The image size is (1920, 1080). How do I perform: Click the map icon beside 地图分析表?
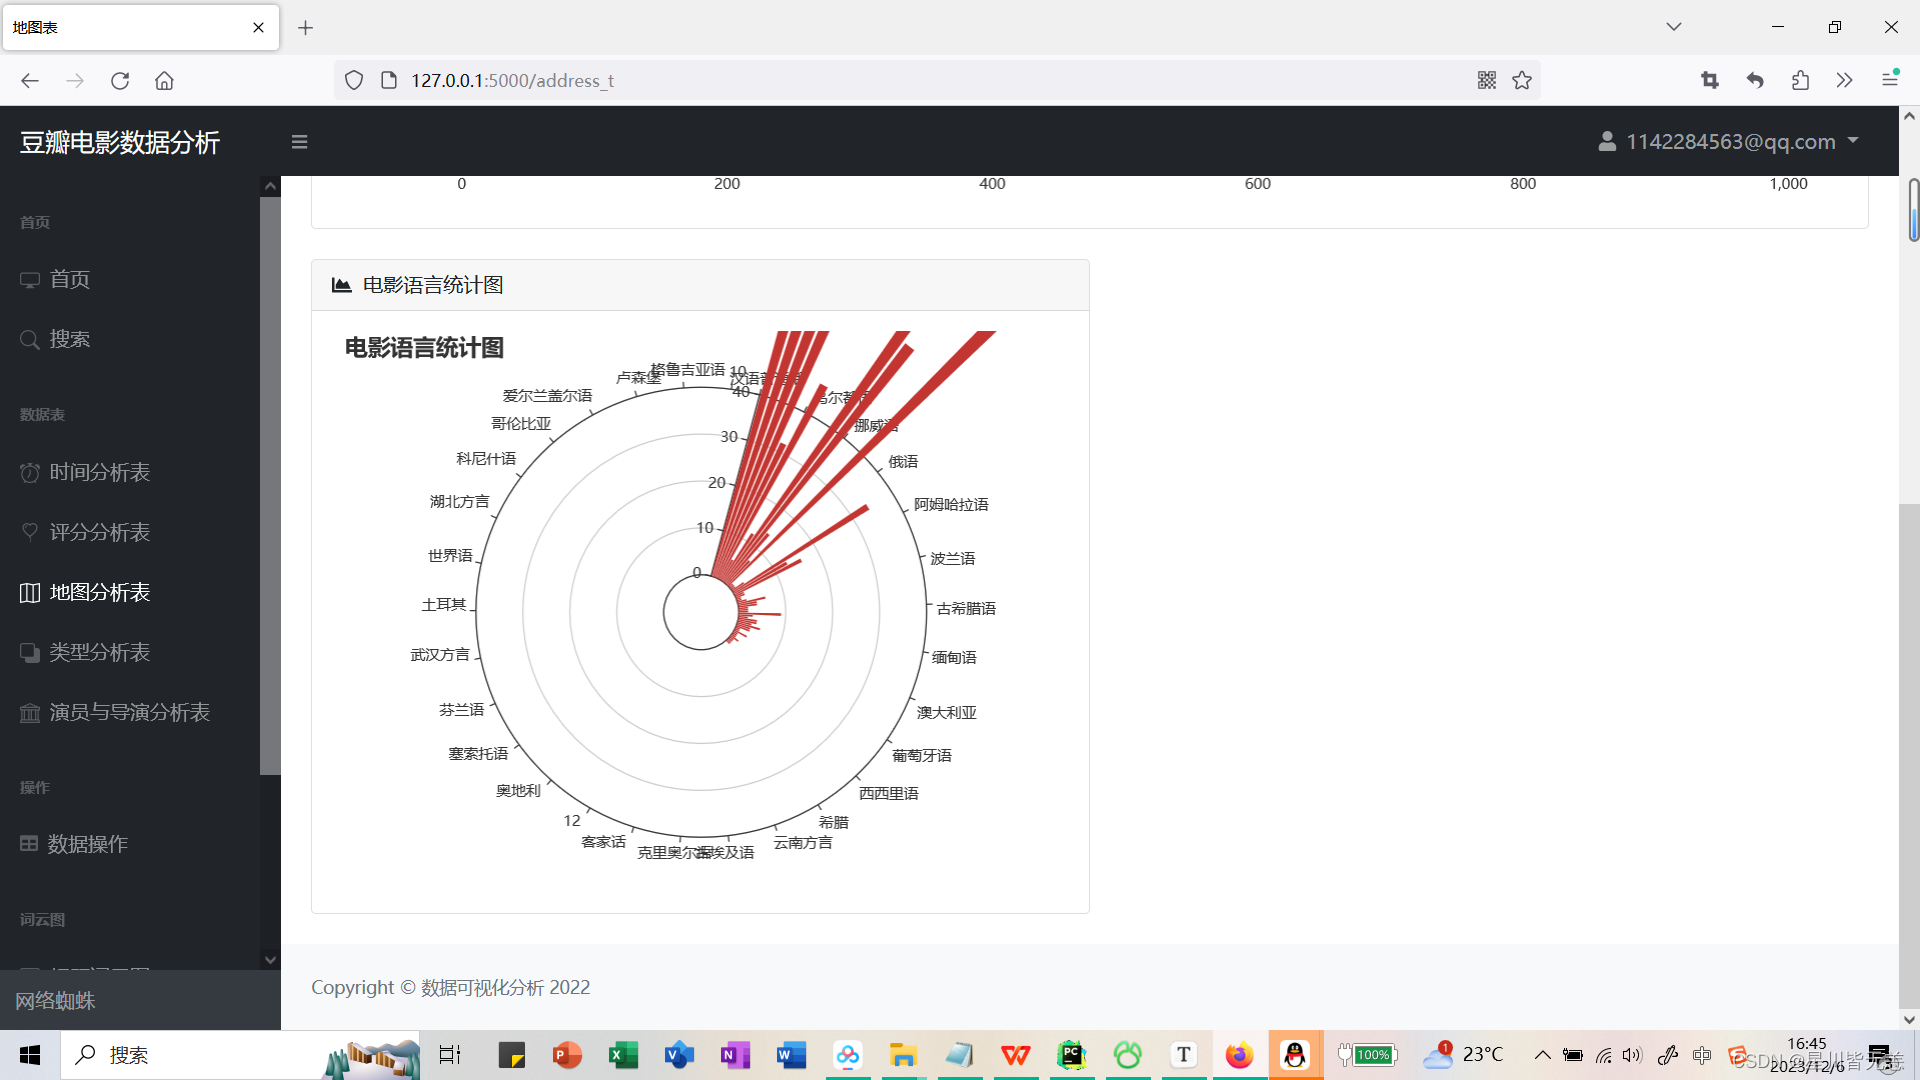coord(30,592)
